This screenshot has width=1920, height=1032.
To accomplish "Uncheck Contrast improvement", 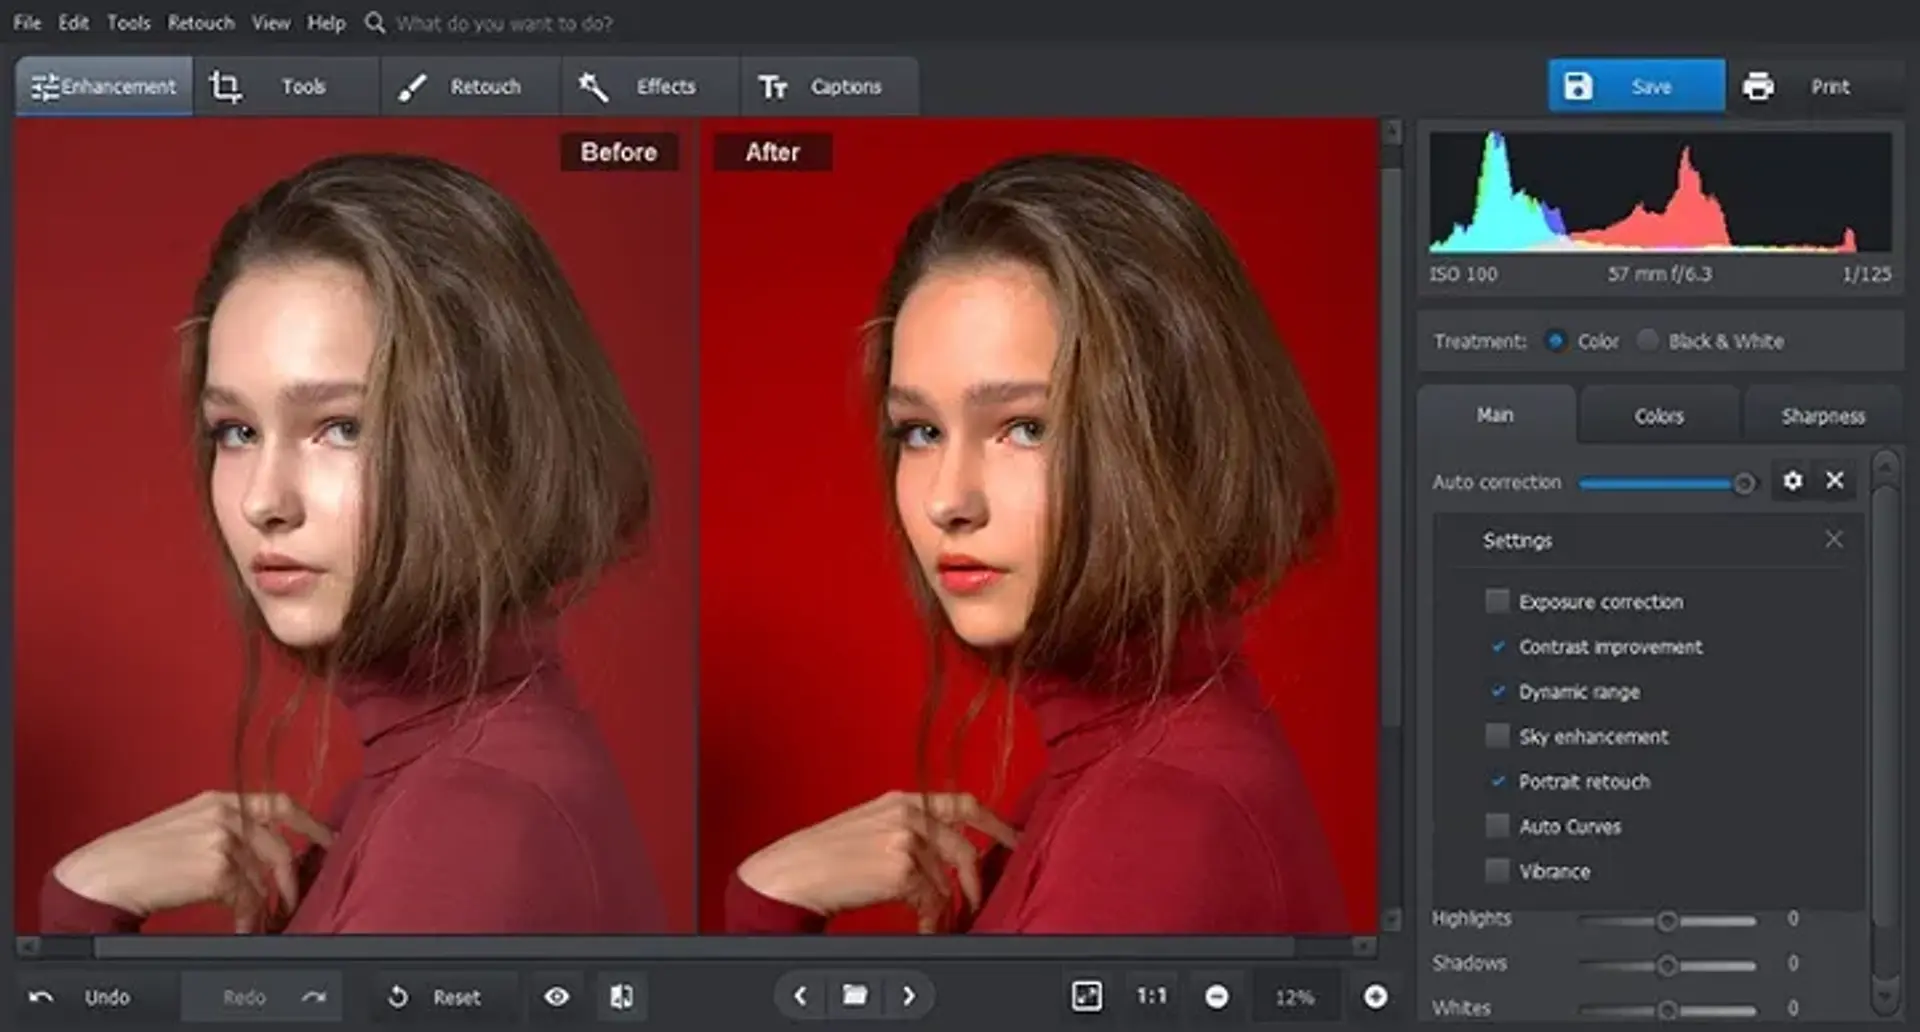I will [1497, 646].
